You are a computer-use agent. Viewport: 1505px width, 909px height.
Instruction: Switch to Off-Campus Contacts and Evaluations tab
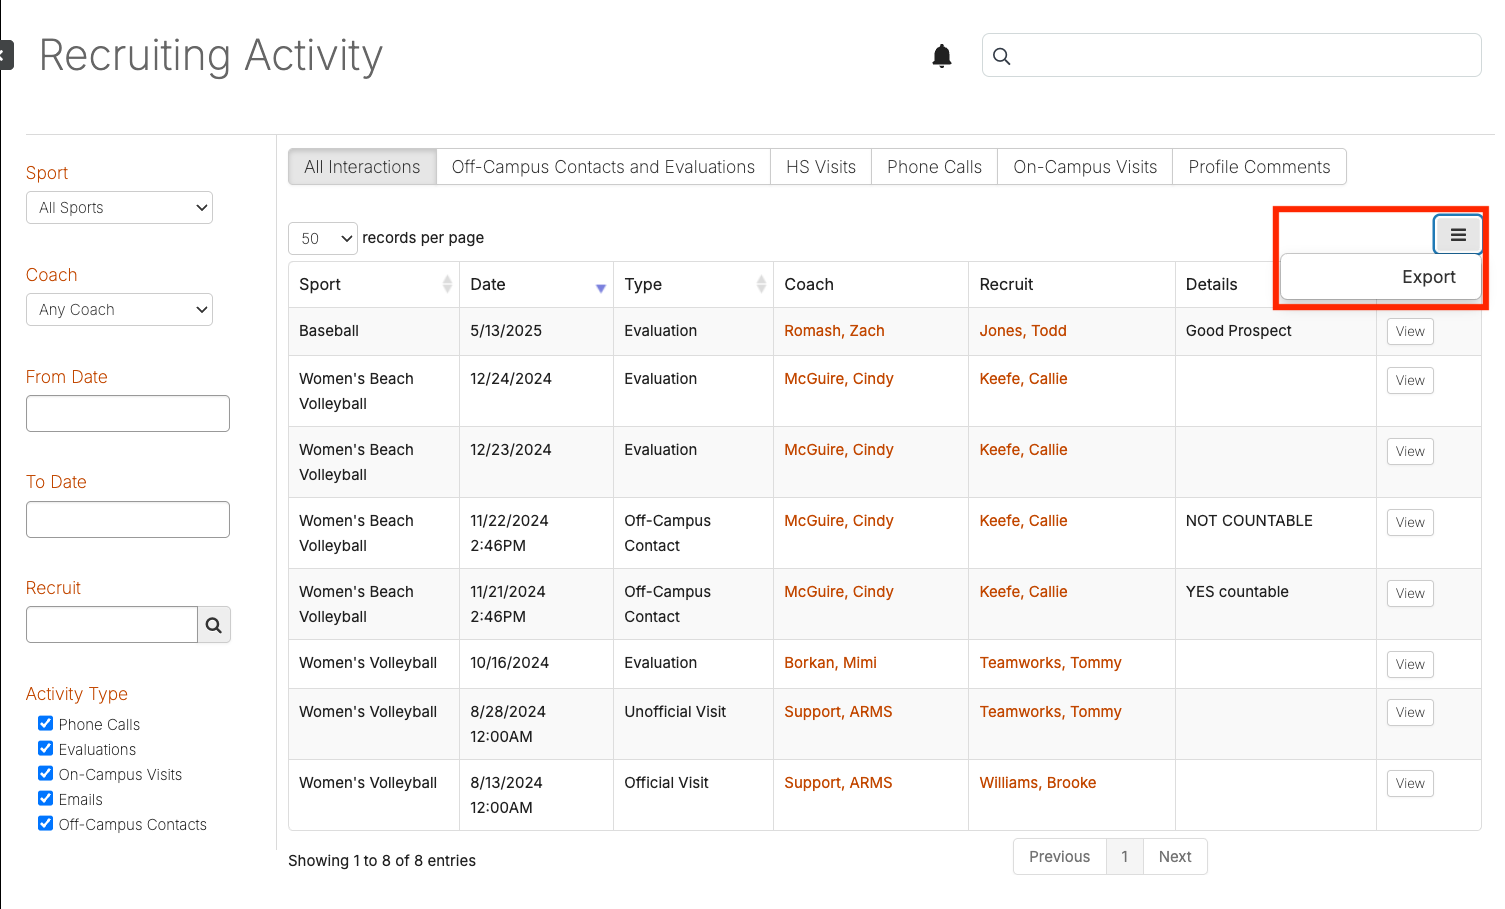coord(603,167)
